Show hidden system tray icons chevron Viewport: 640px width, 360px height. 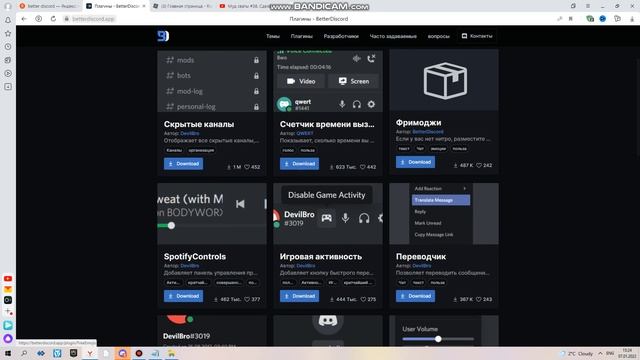tap(600, 353)
